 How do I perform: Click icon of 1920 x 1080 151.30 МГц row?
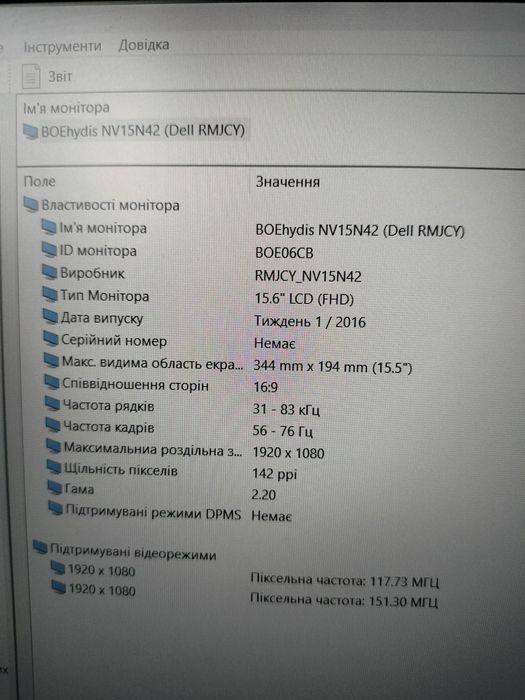point(59,587)
